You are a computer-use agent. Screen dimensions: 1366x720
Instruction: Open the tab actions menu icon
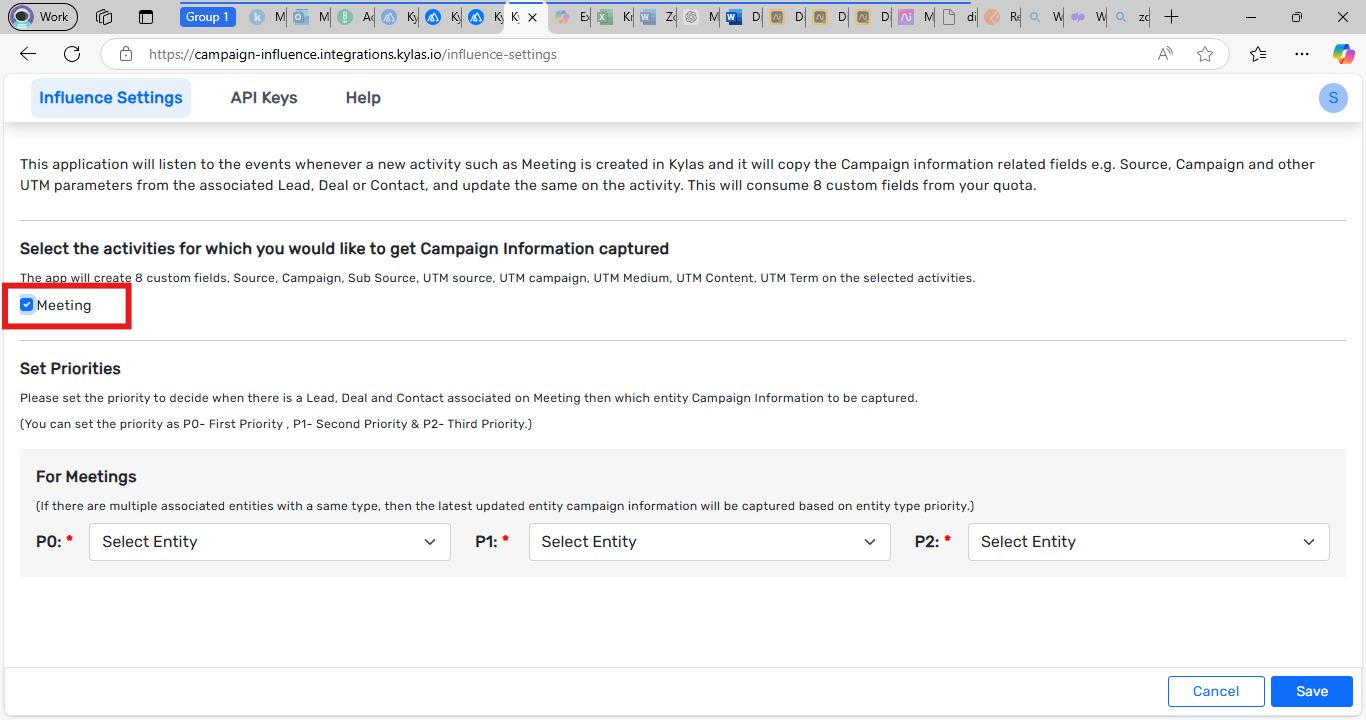click(x=146, y=17)
